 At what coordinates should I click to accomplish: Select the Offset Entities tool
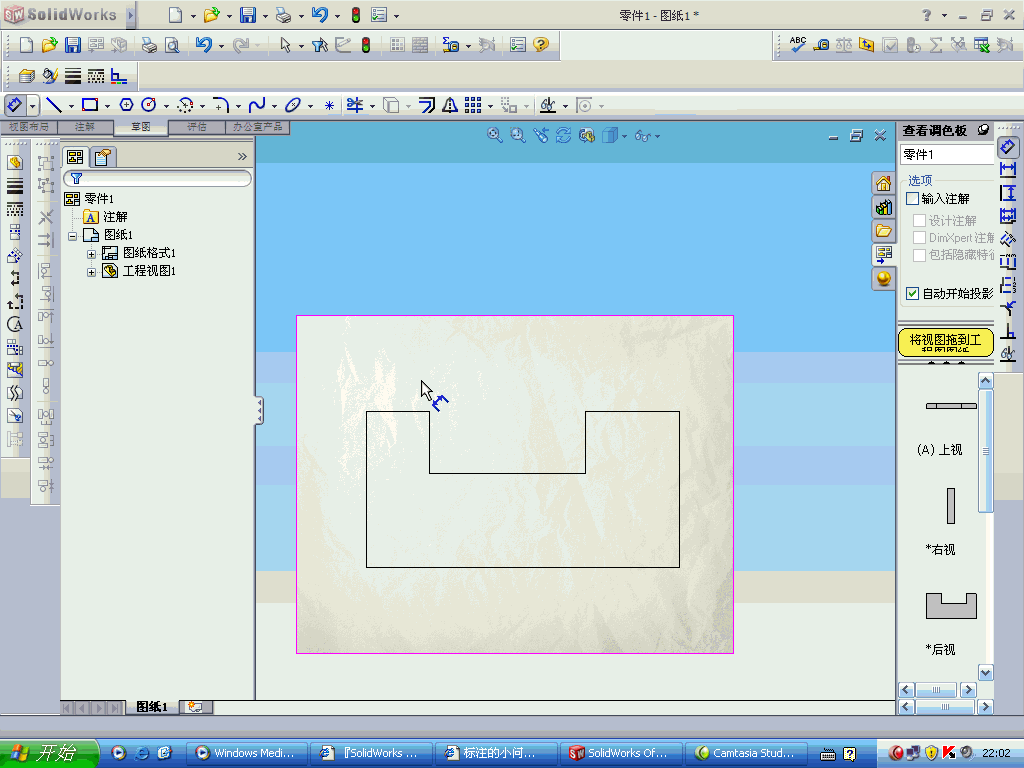point(426,105)
